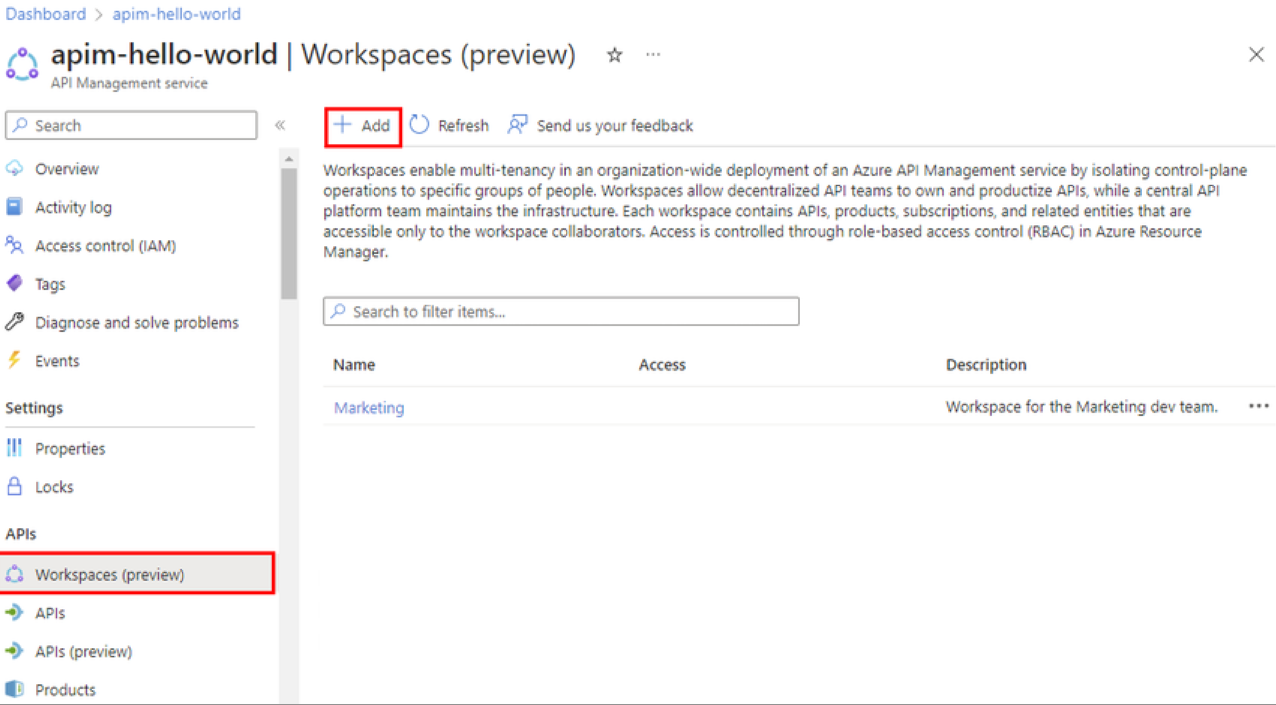The height and width of the screenshot is (705, 1276).
Task: Click the wrench Diagnose icon
Action: 14,322
